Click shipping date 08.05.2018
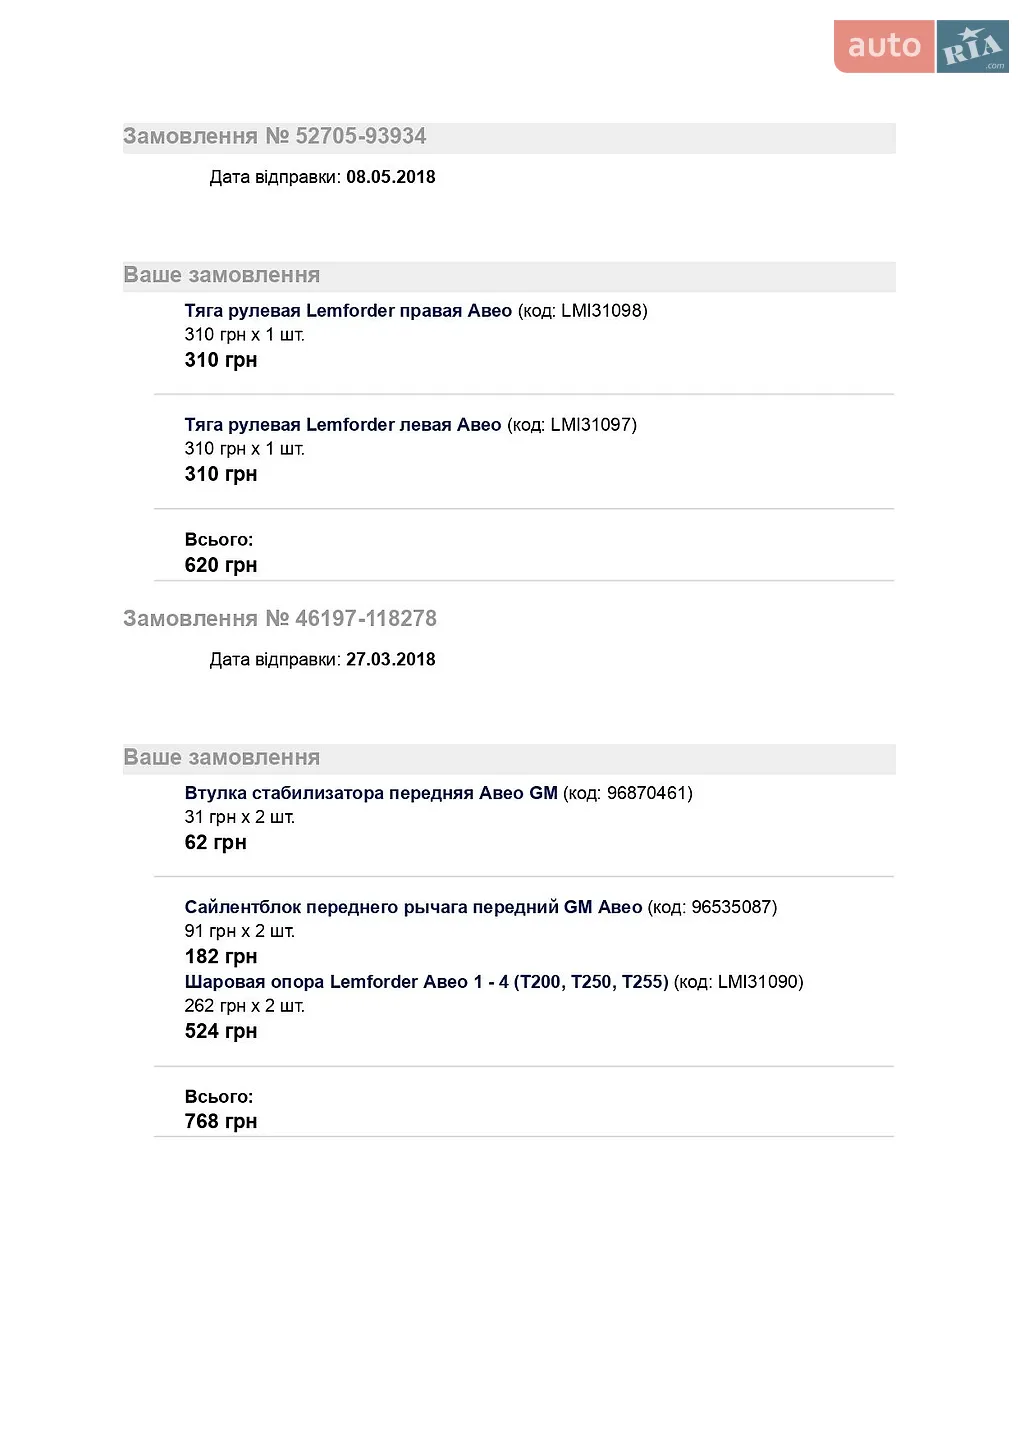1019x1440 pixels. click(x=391, y=177)
